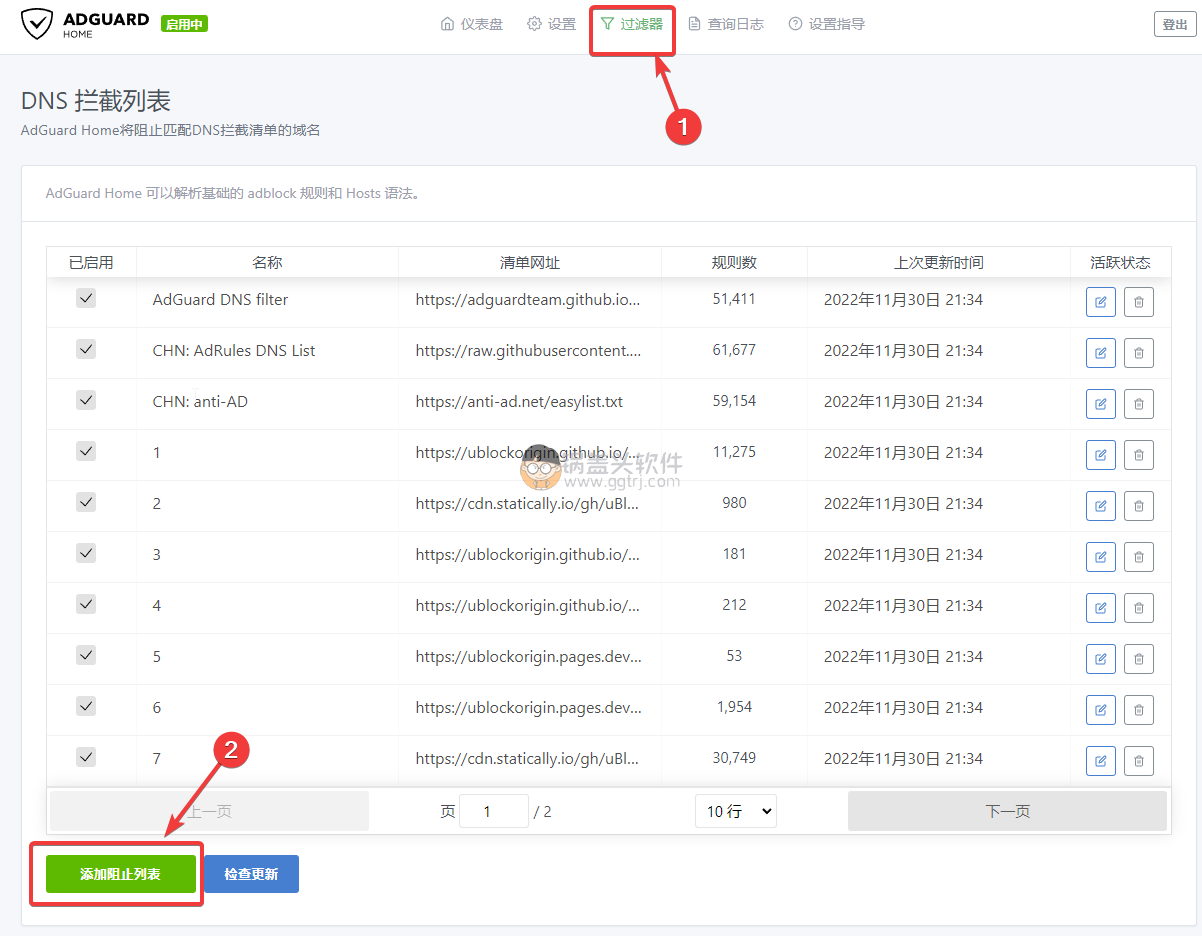Delete the CHN: anti-AD entry

coord(1139,404)
